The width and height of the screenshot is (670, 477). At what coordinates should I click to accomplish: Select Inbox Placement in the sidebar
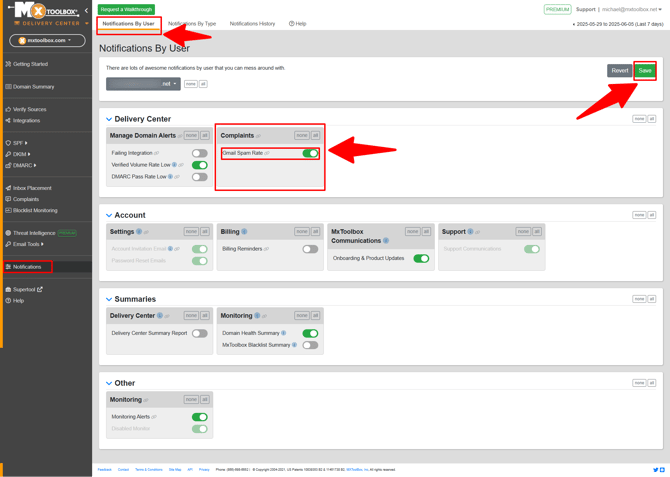32,188
